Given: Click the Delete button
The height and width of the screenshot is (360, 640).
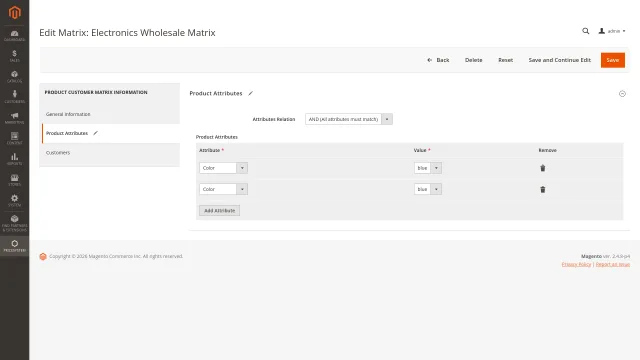Looking at the screenshot, I should coord(473,60).
